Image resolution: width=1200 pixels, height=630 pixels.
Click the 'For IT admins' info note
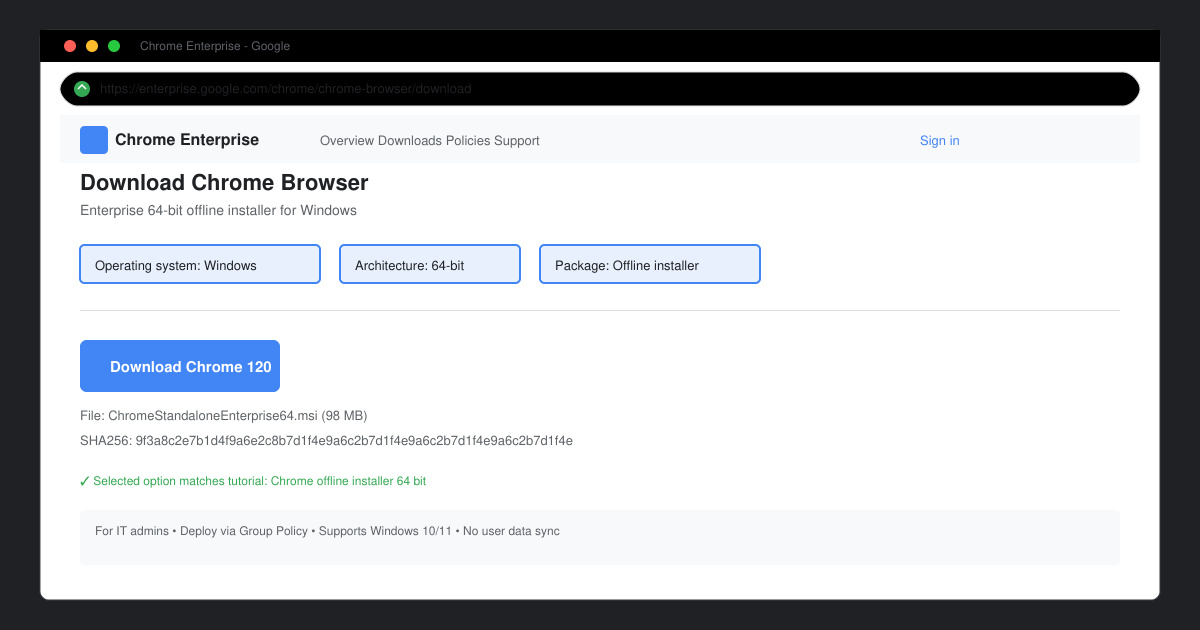[x=600, y=537]
